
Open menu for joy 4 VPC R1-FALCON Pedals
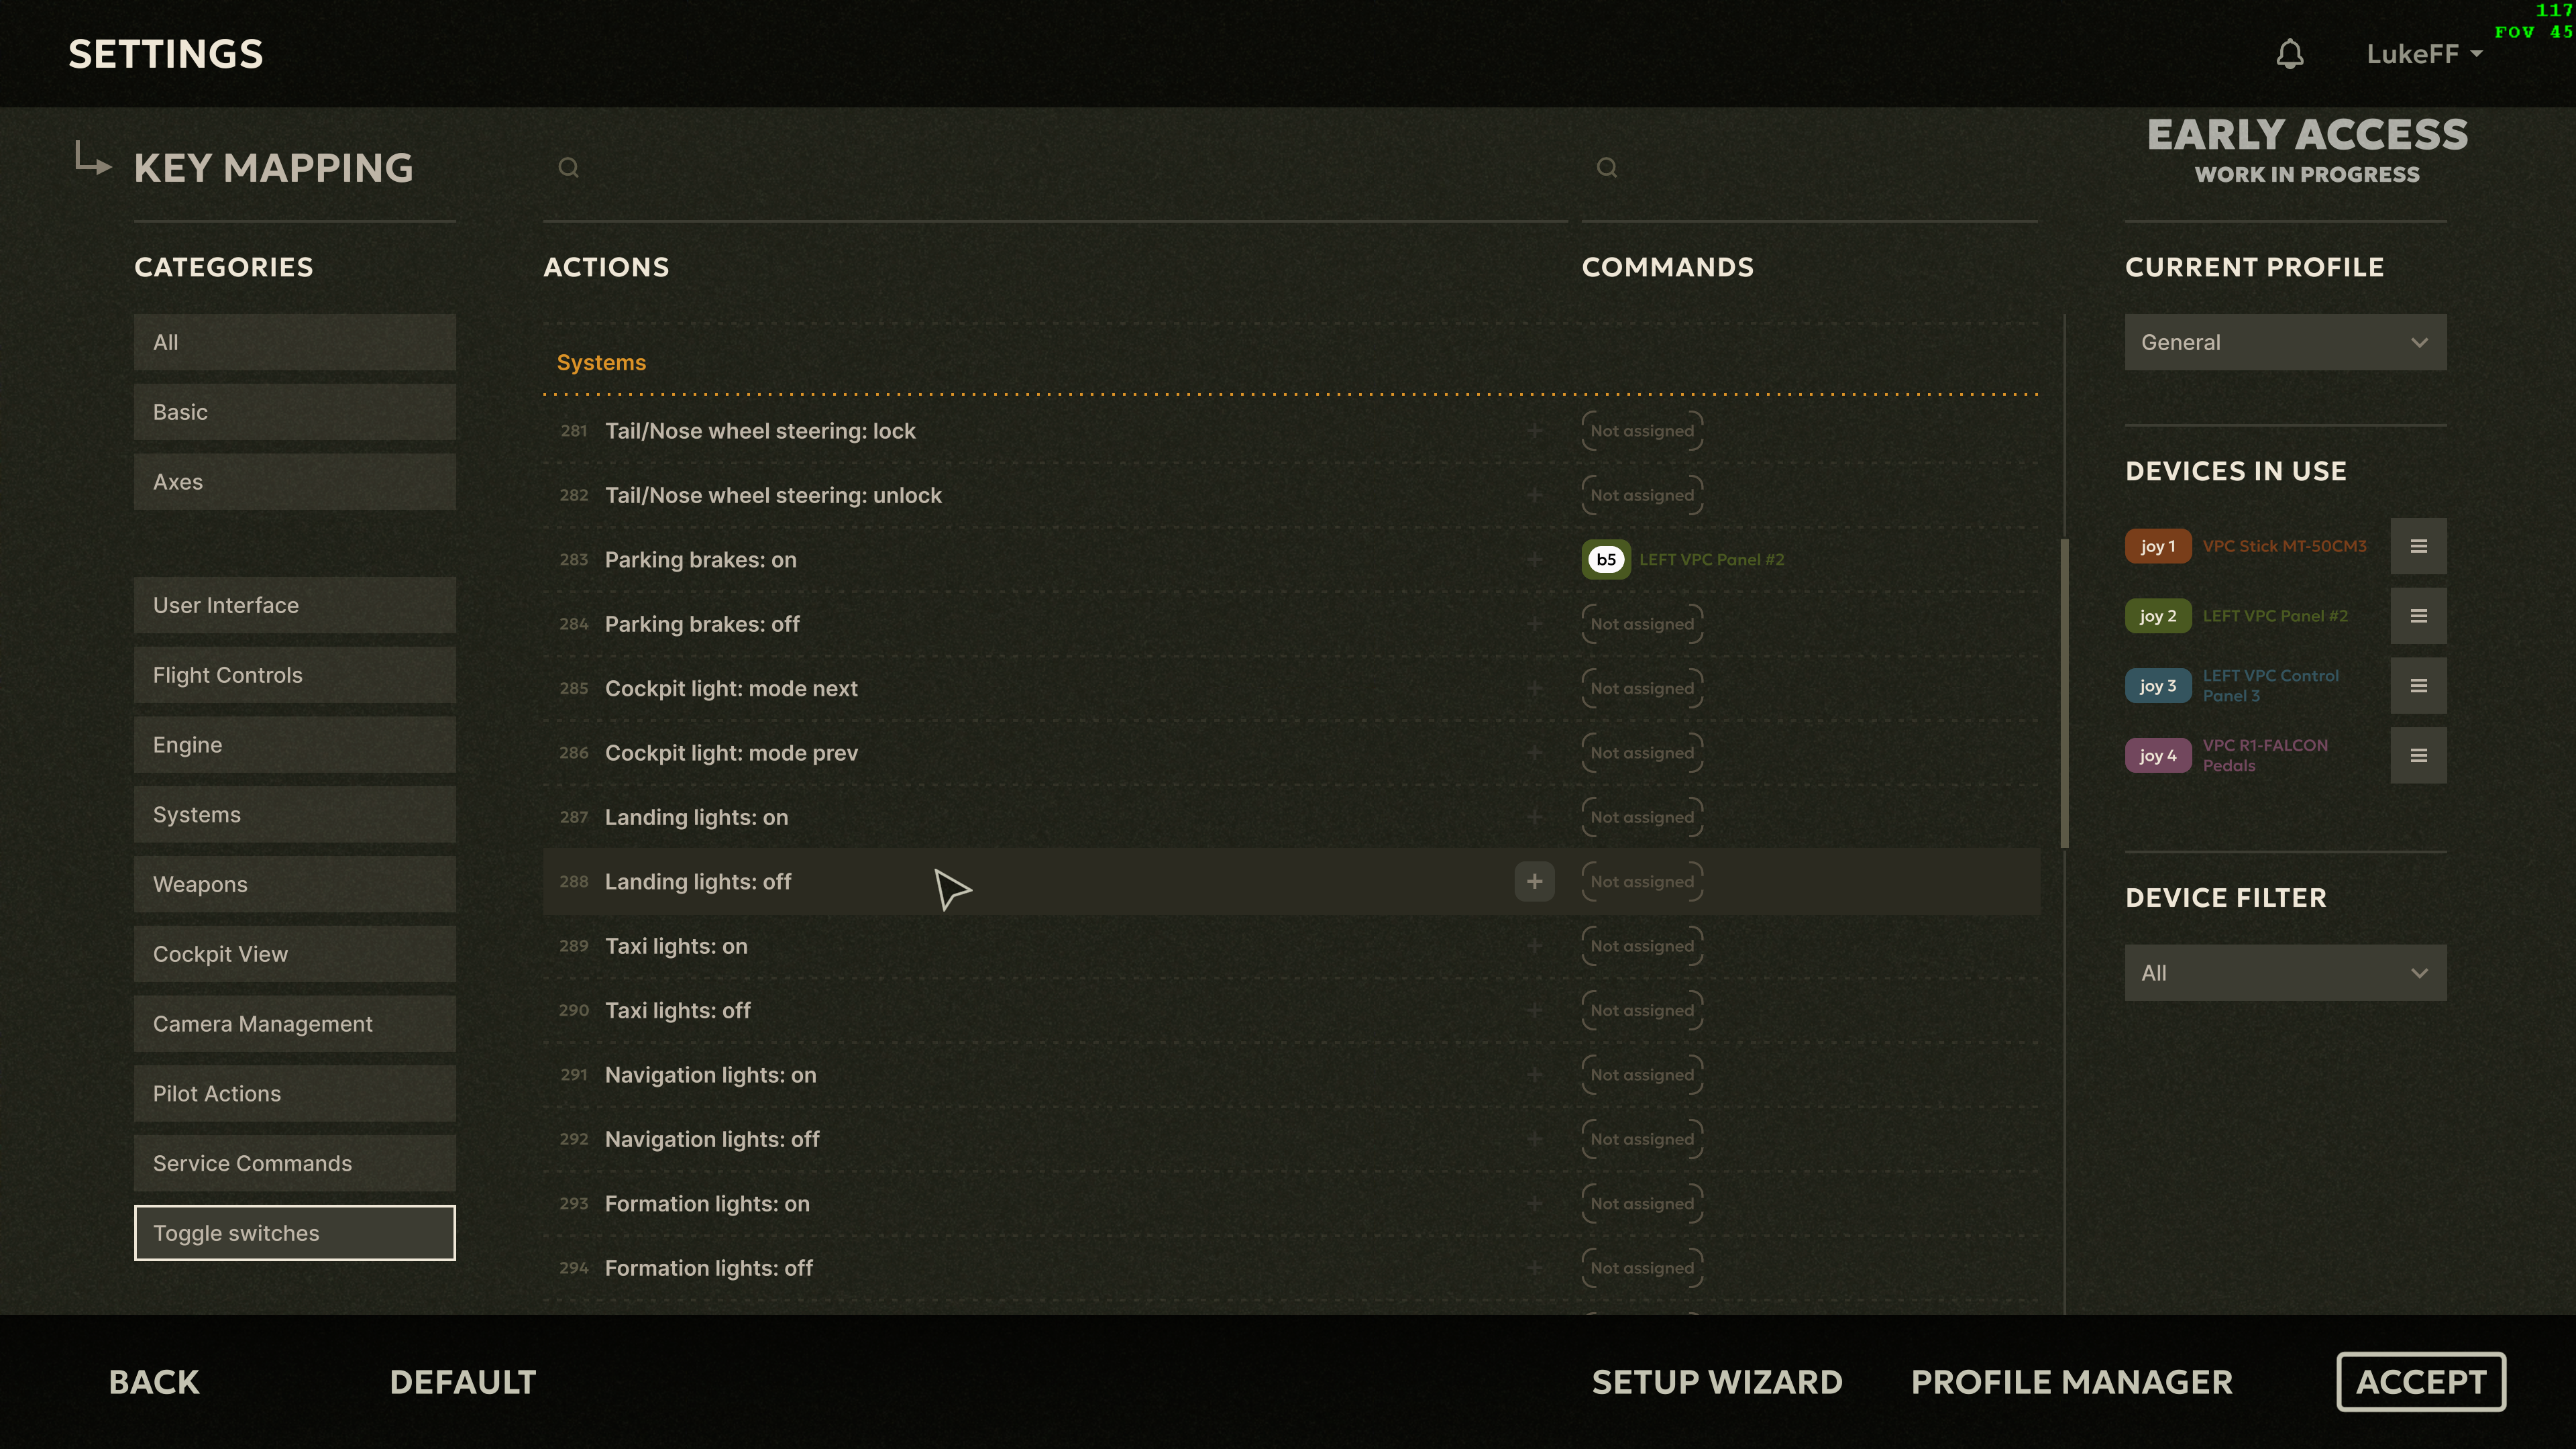coord(2418,756)
